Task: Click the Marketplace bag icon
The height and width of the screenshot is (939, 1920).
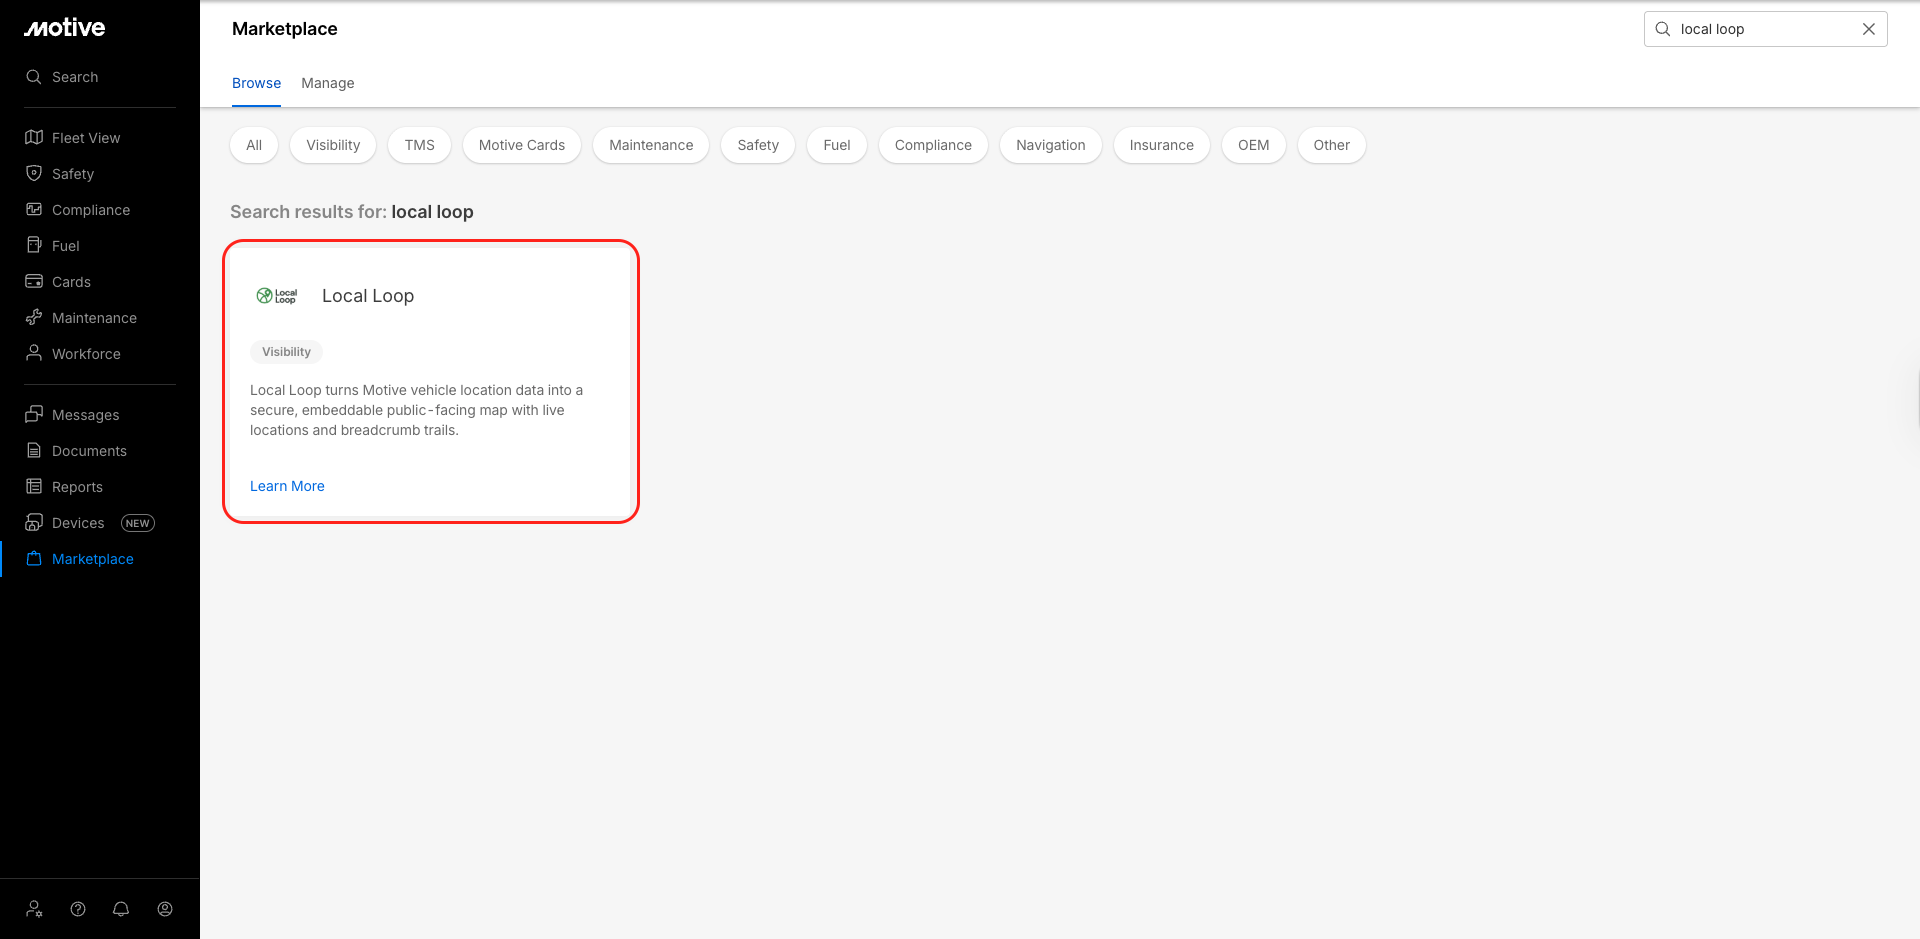Action: pos(34,559)
